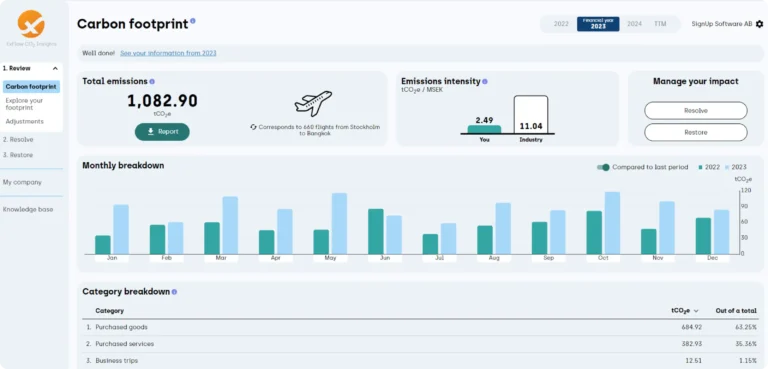768x369 pixels.
Task: Click the 684.92 tCO2e value
Action: (692, 327)
